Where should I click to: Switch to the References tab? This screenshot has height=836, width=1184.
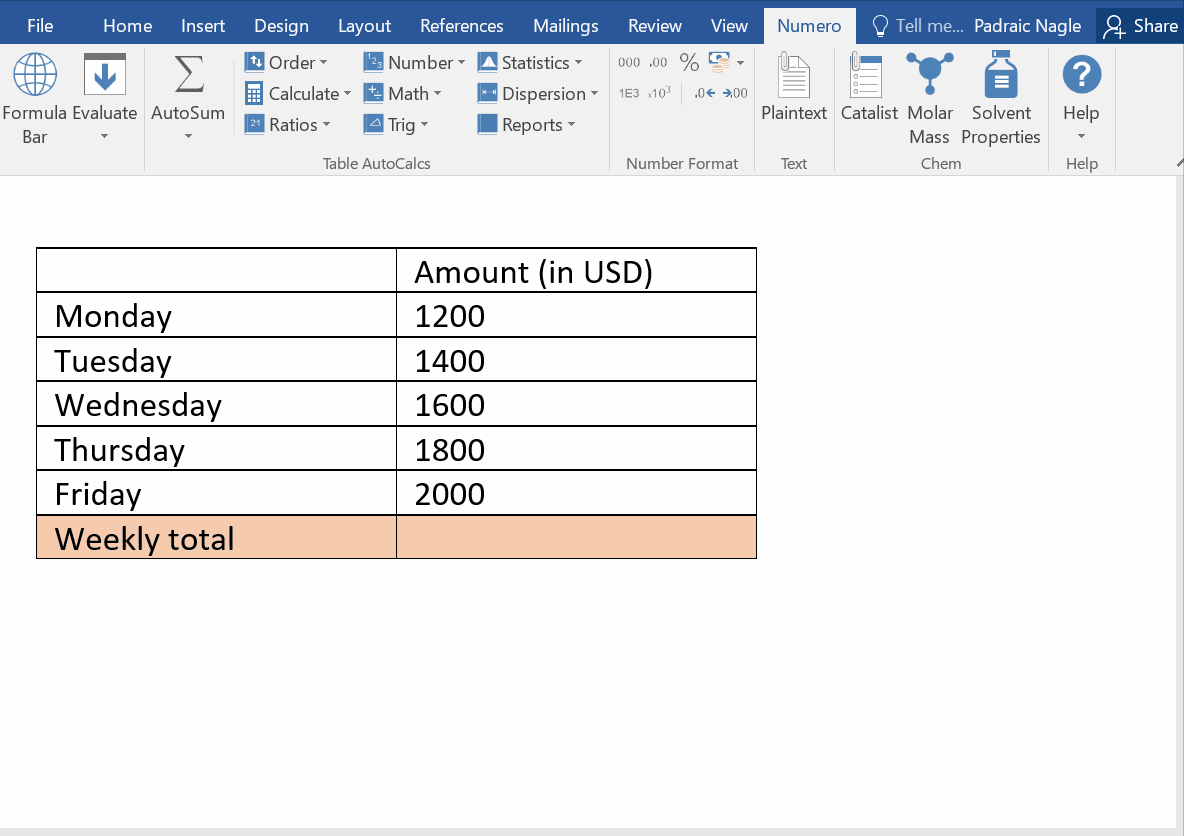click(x=461, y=26)
